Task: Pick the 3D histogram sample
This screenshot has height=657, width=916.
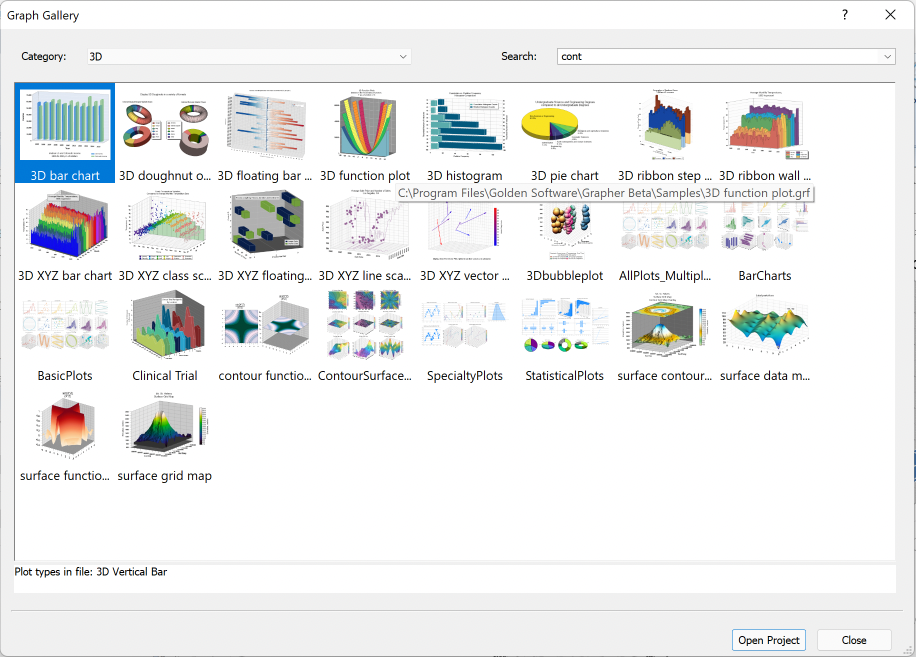Action: pyautogui.click(x=465, y=125)
